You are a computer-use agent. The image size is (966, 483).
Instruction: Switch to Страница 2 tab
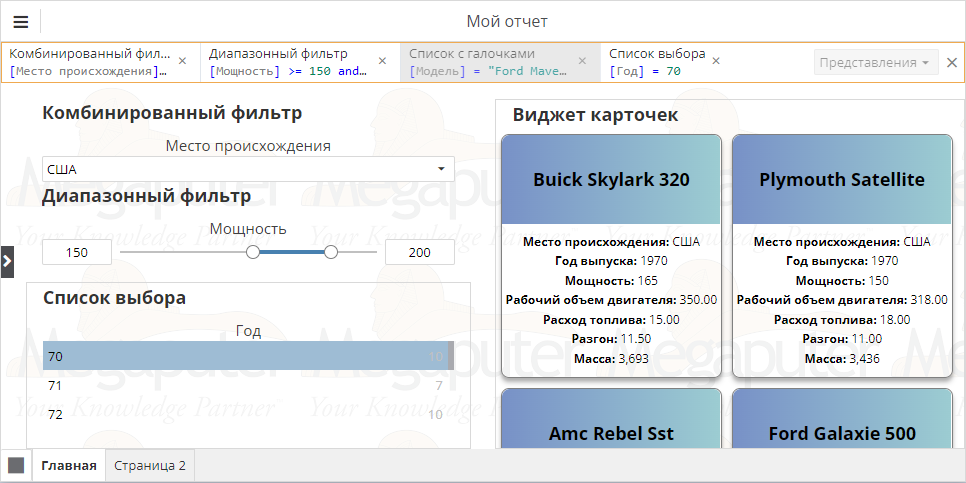(x=150, y=465)
